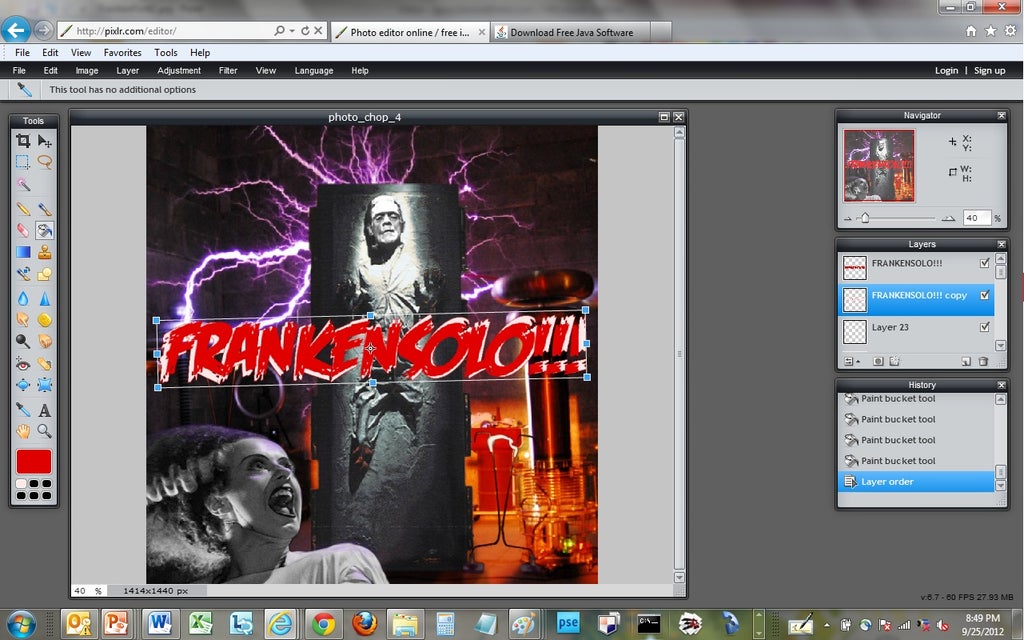Select the Hand pan tool
Image resolution: width=1024 pixels, height=640 pixels.
point(23,431)
